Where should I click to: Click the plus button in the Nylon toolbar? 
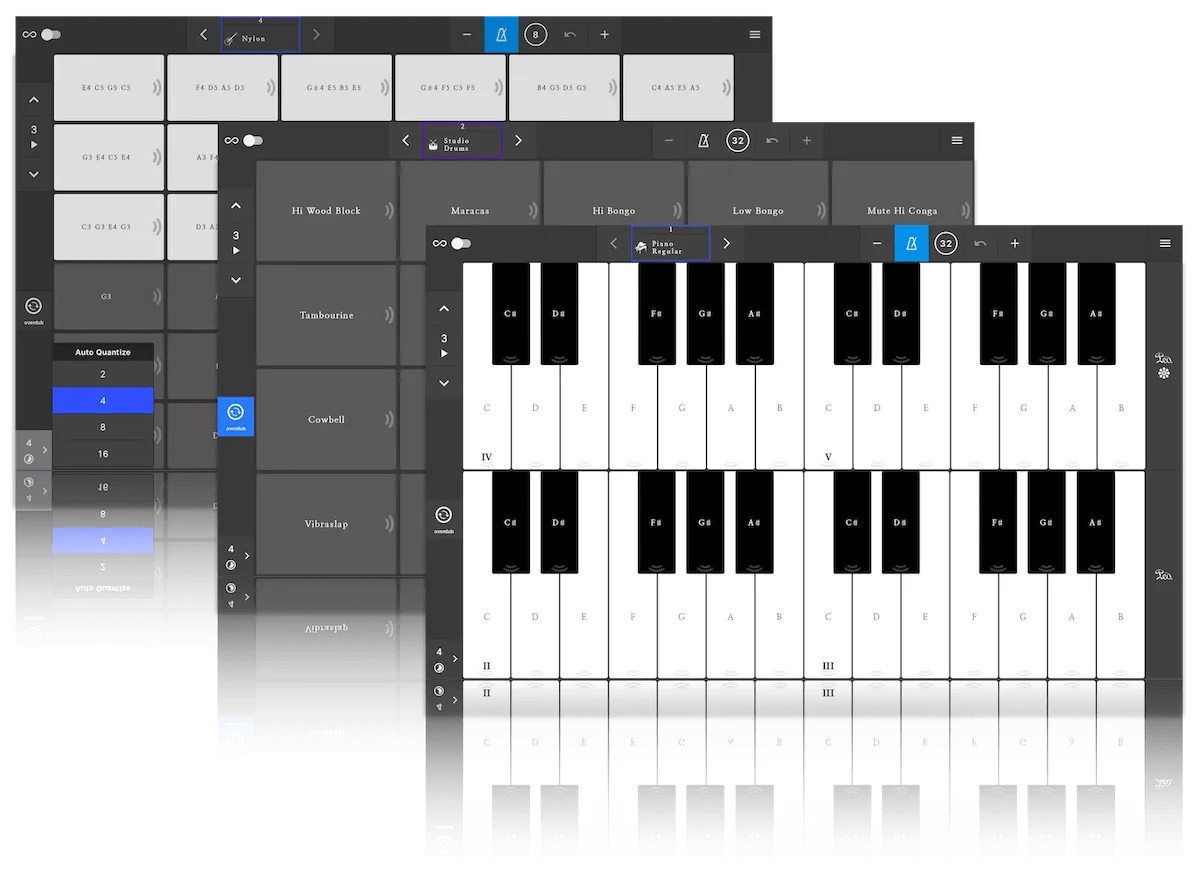point(605,35)
